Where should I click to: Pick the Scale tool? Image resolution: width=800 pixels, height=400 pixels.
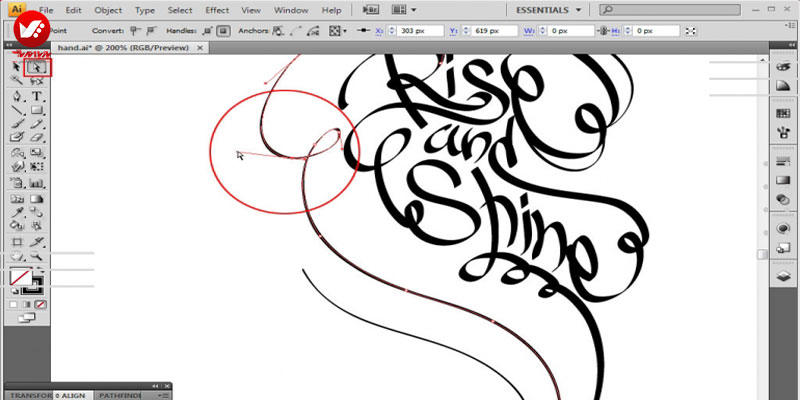(37, 153)
